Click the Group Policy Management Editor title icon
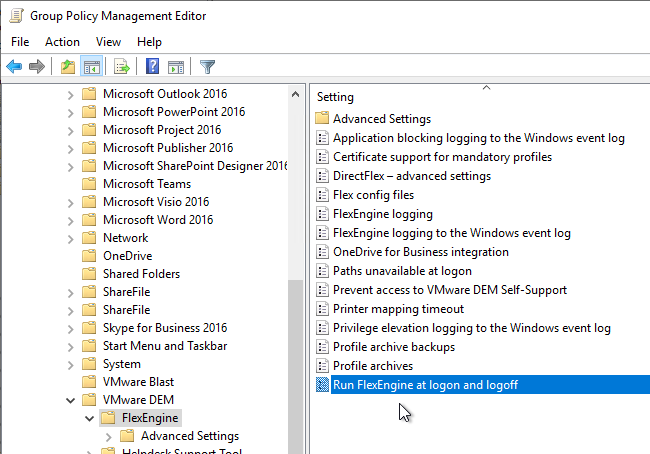 tap(17, 16)
